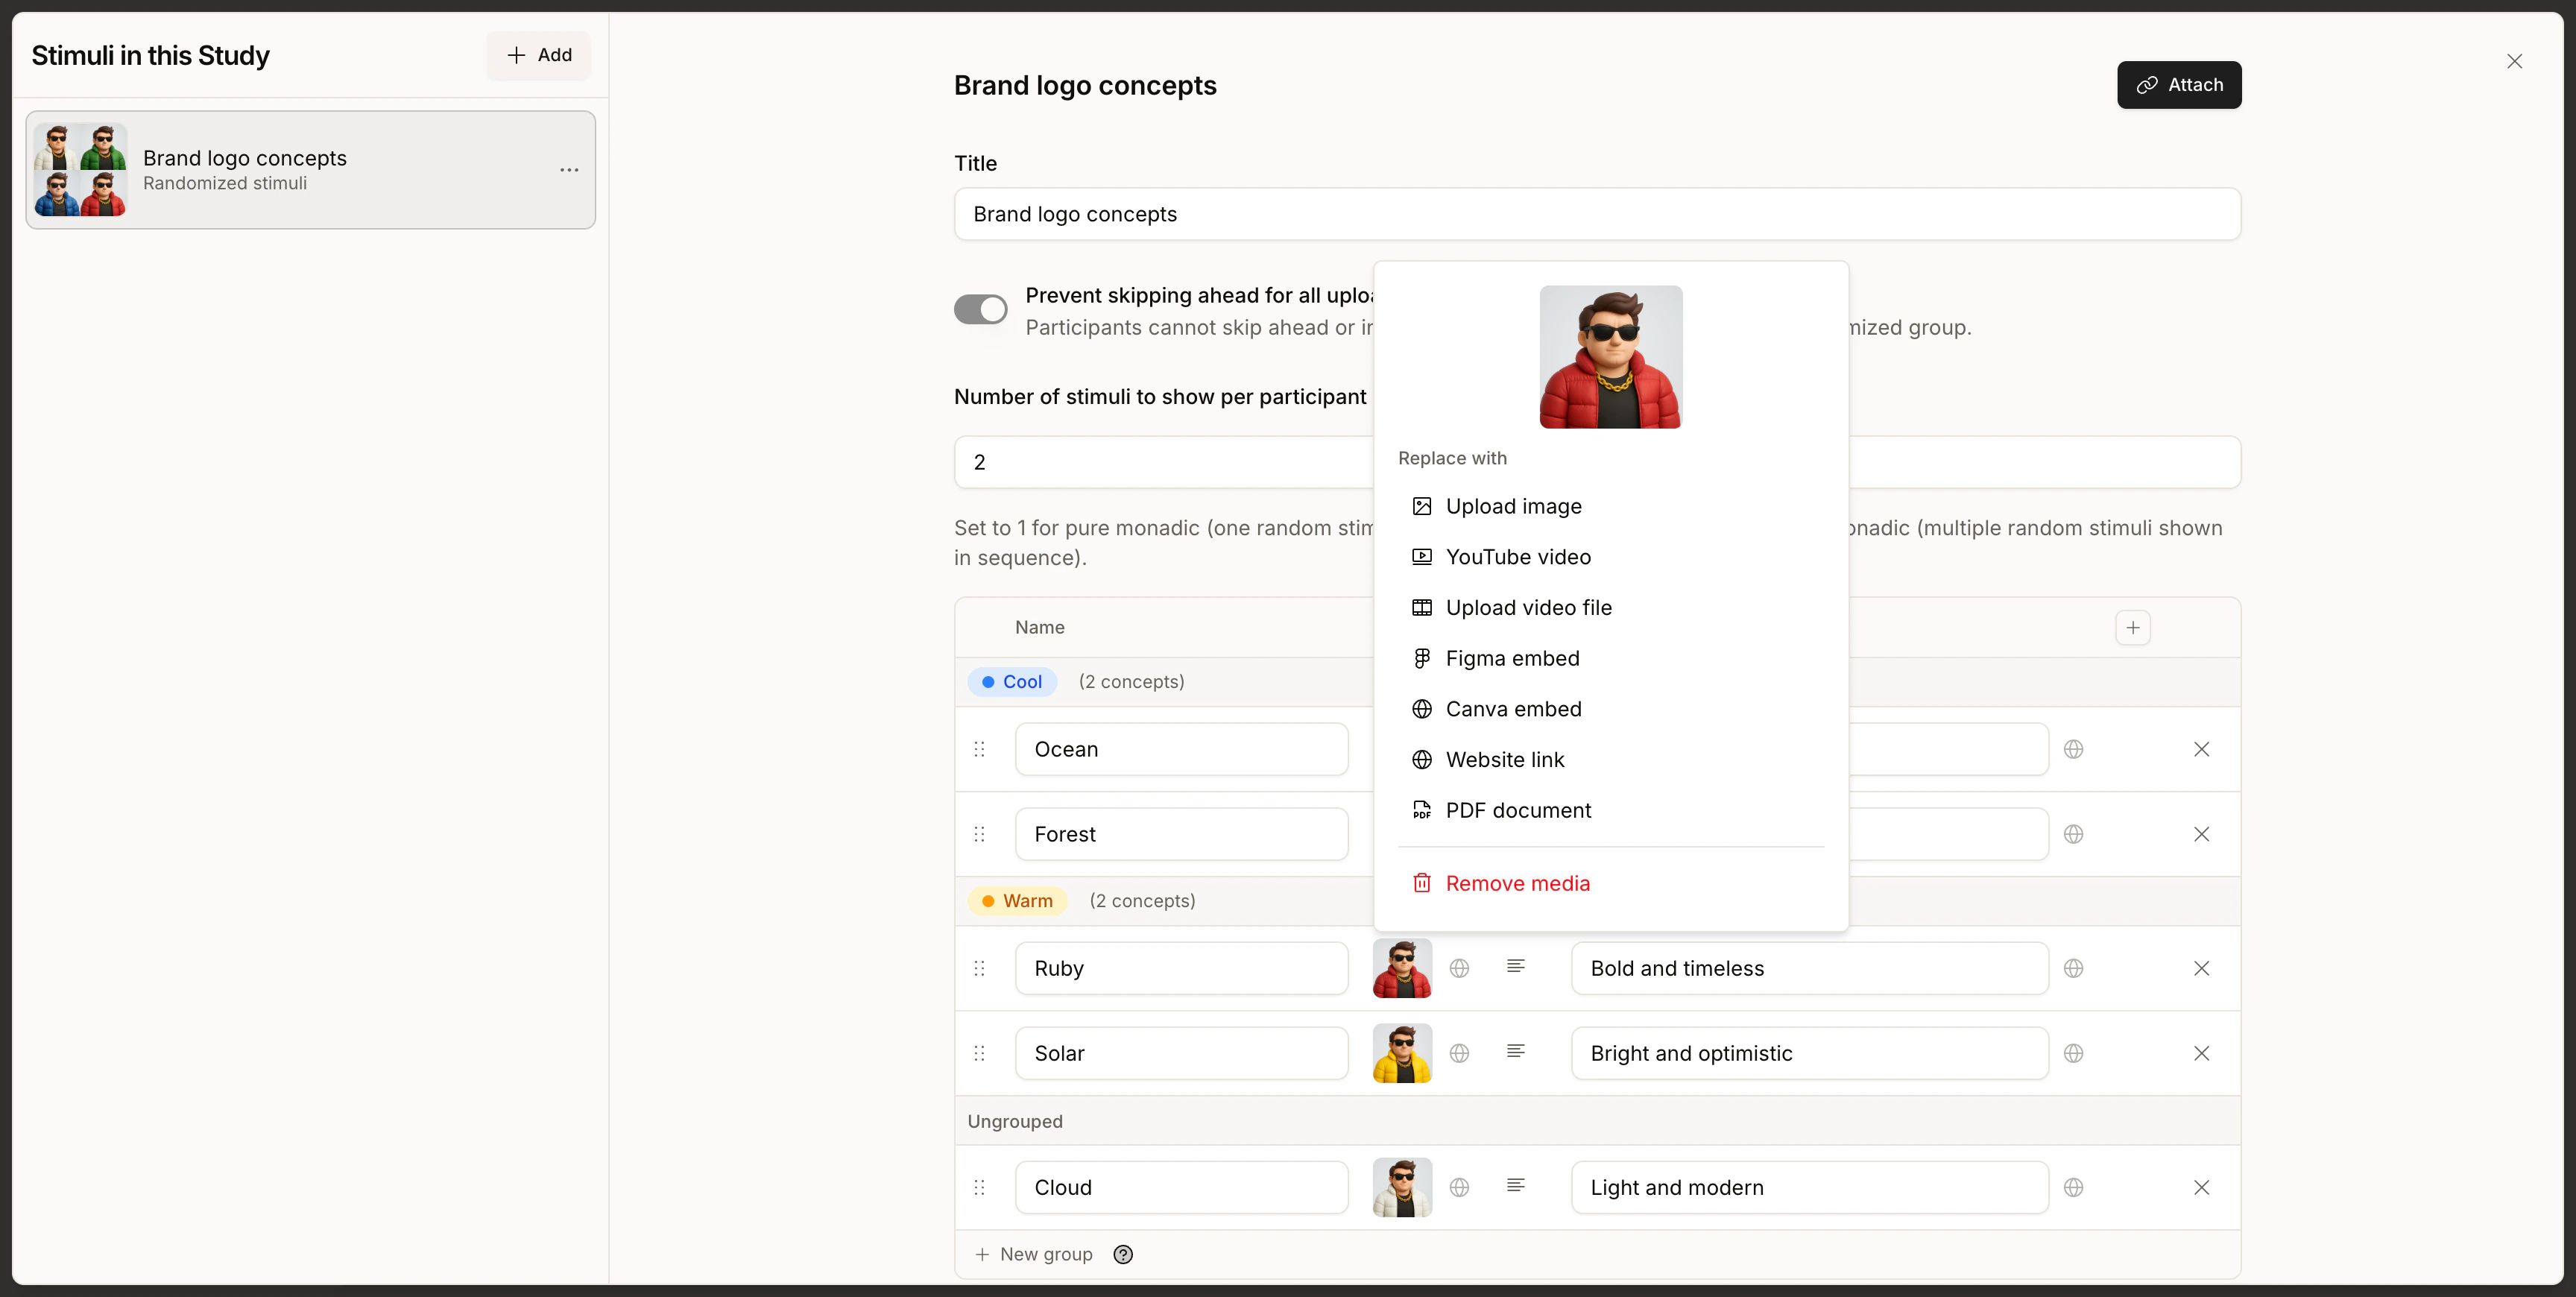Screen dimensions: 2576x1297
Task: Remove the Forest row with its X icon
Action: coord(2202,833)
